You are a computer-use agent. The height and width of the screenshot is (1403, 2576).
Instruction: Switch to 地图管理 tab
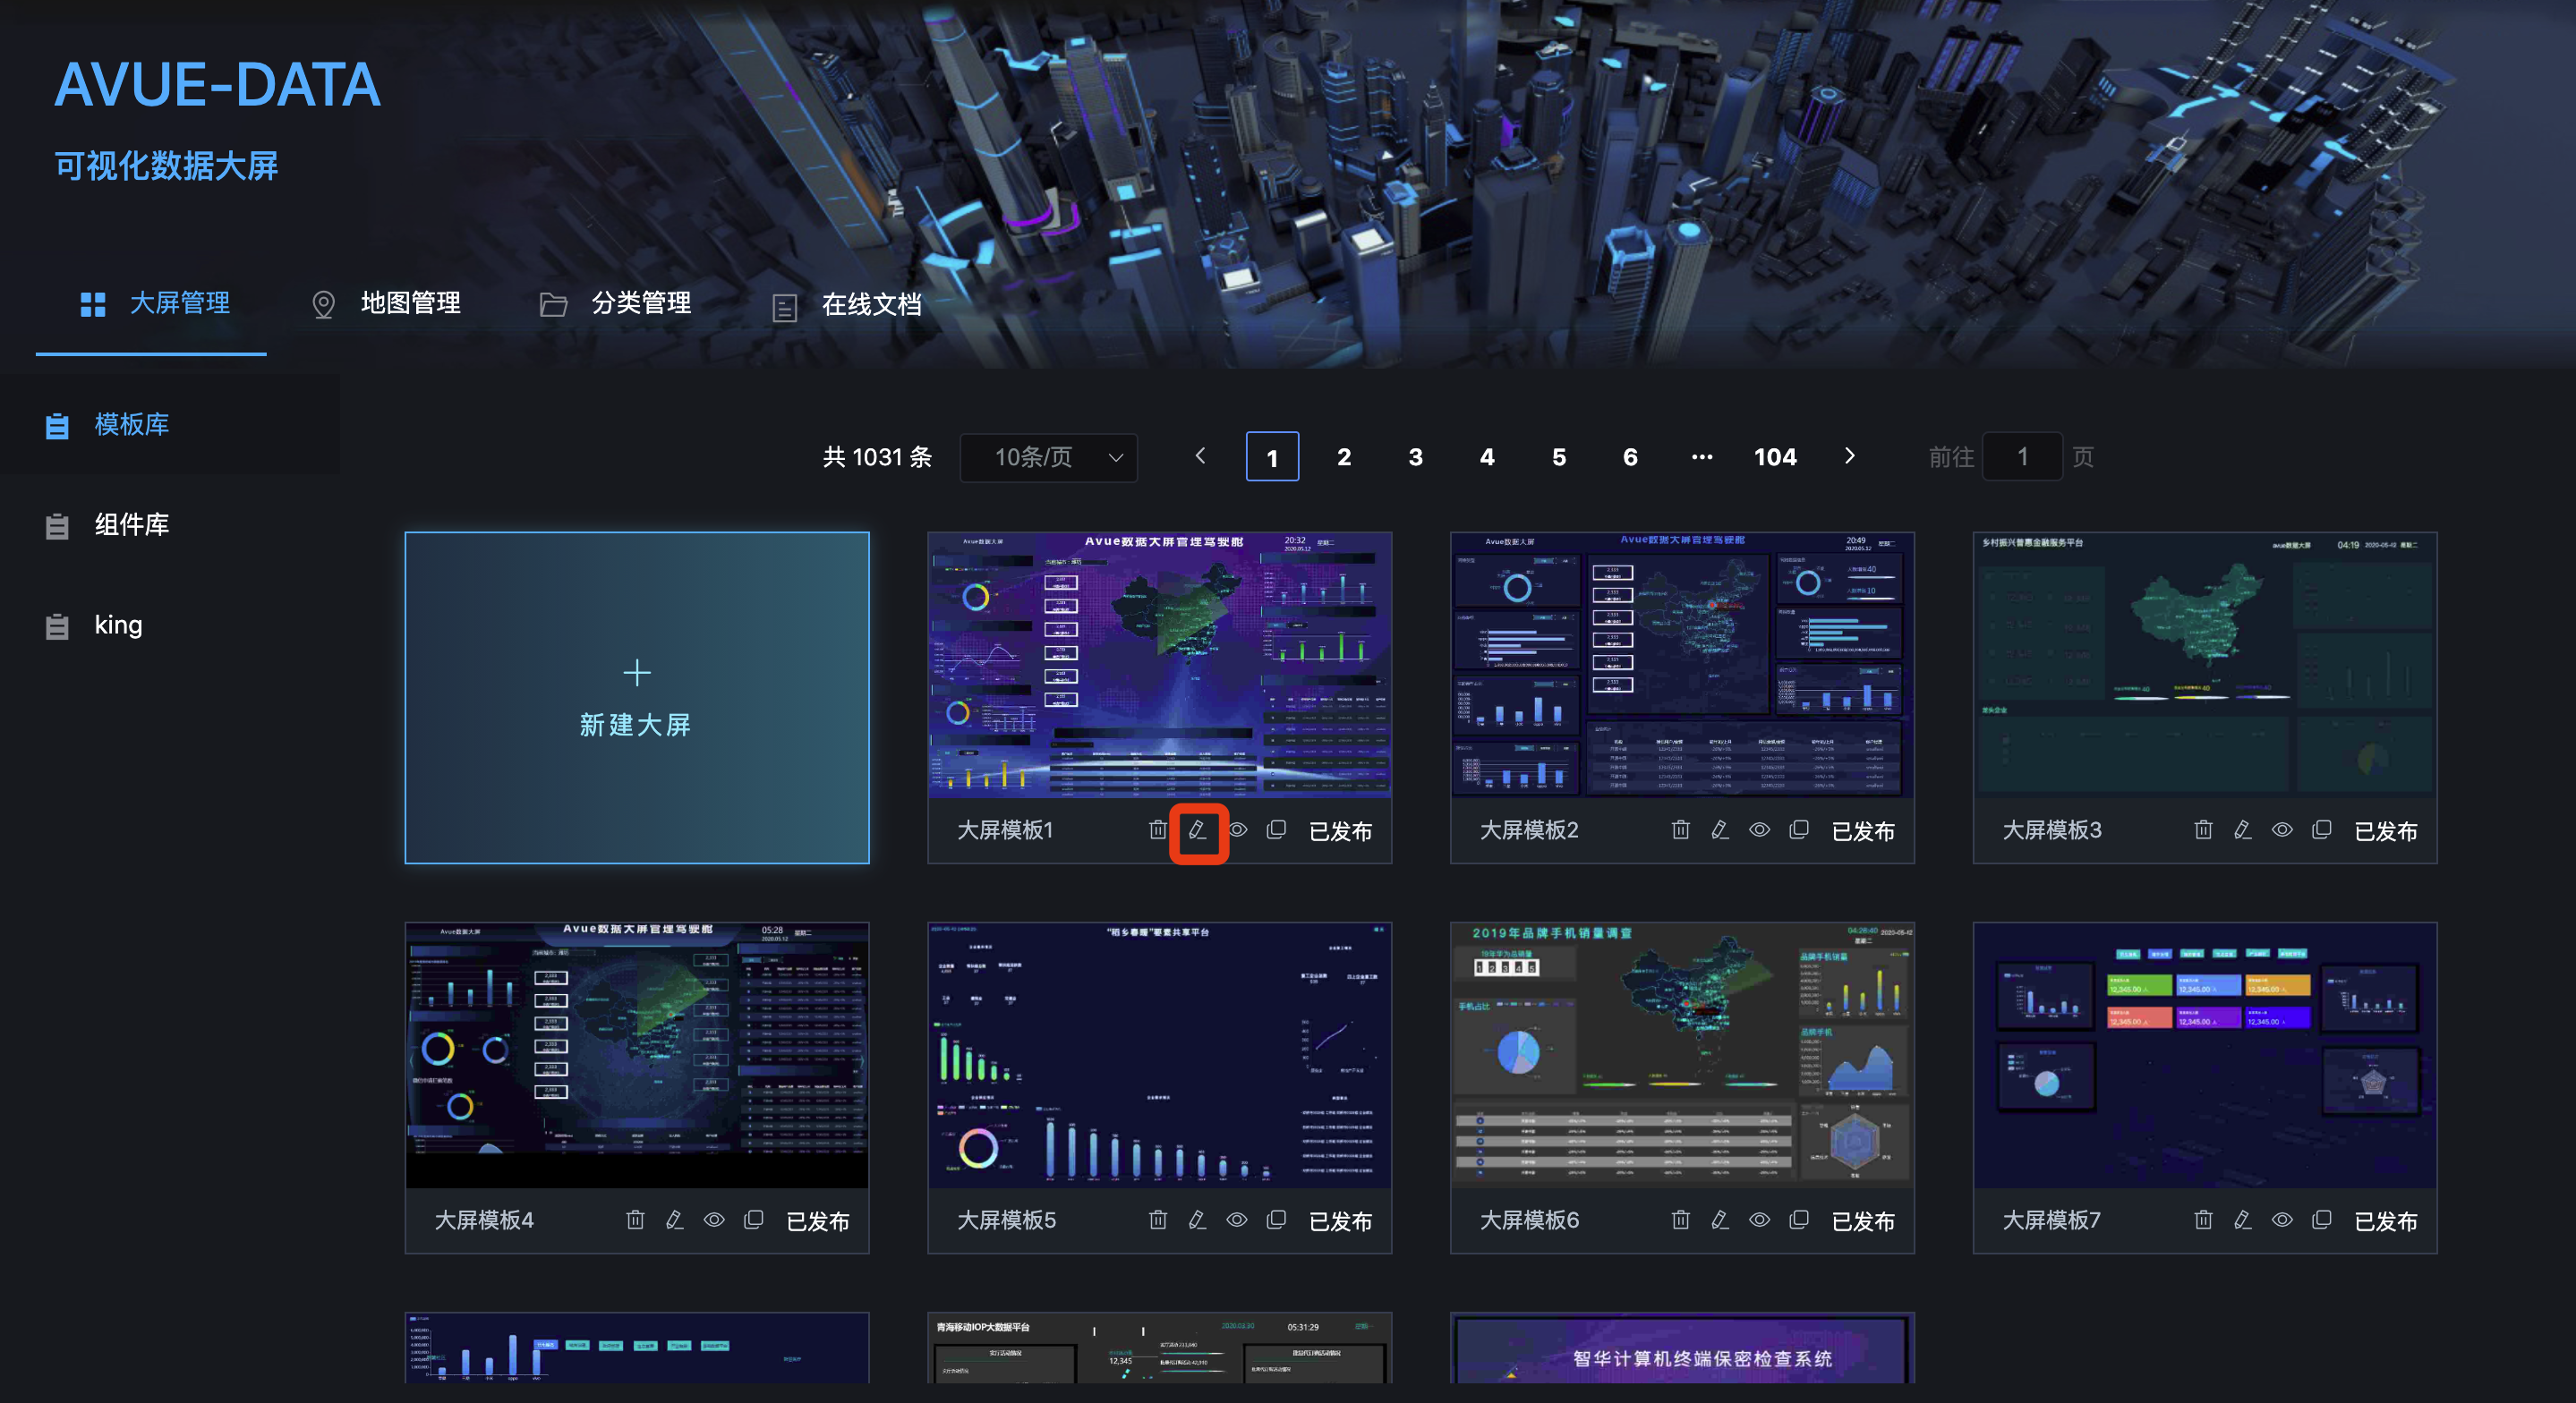coord(386,303)
